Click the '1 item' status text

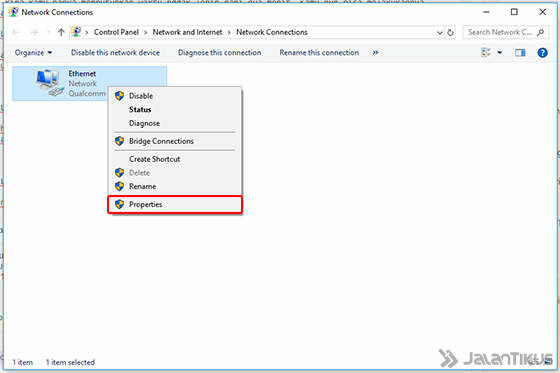point(22,362)
